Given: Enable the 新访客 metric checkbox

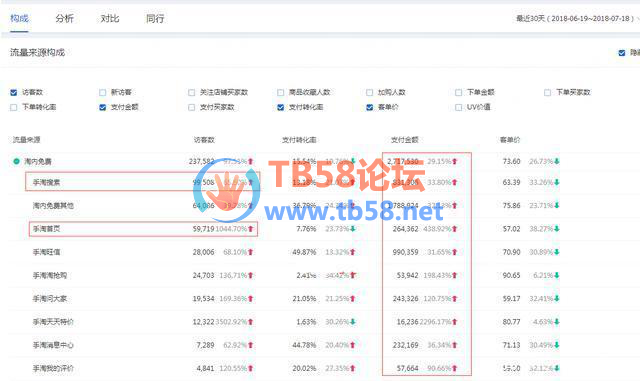Looking at the screenshot, I should tap(102, 92).
